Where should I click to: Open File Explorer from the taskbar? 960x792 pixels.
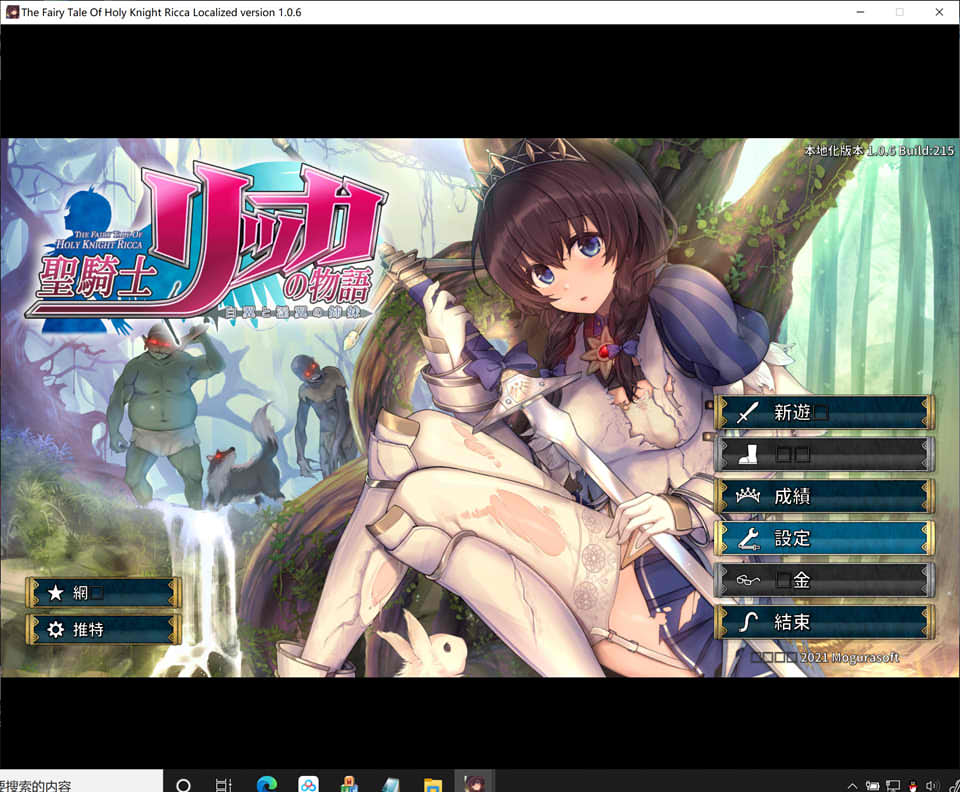[433, 784]
